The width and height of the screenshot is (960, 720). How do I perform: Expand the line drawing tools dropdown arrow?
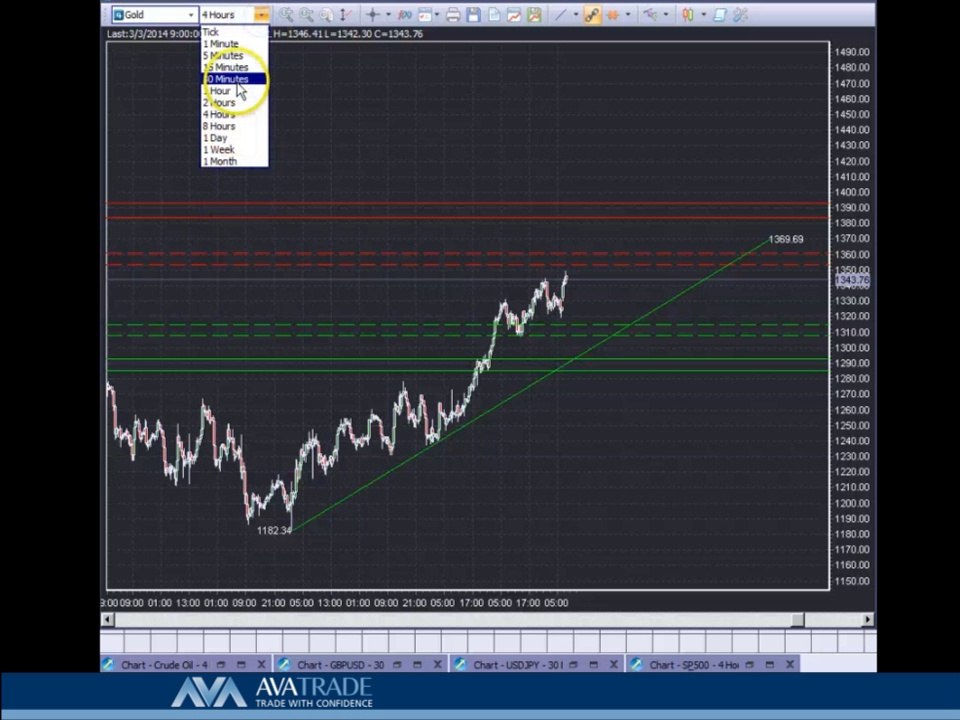pos(576,15)
